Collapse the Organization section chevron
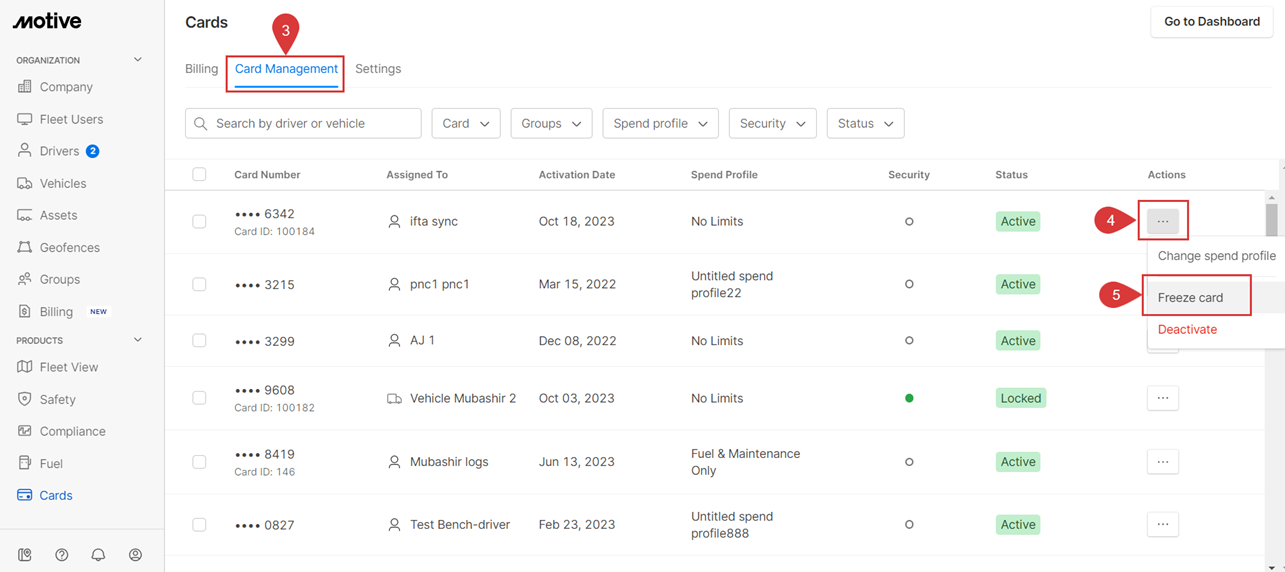The image size is (1285, 572). [x=138, y=60]
